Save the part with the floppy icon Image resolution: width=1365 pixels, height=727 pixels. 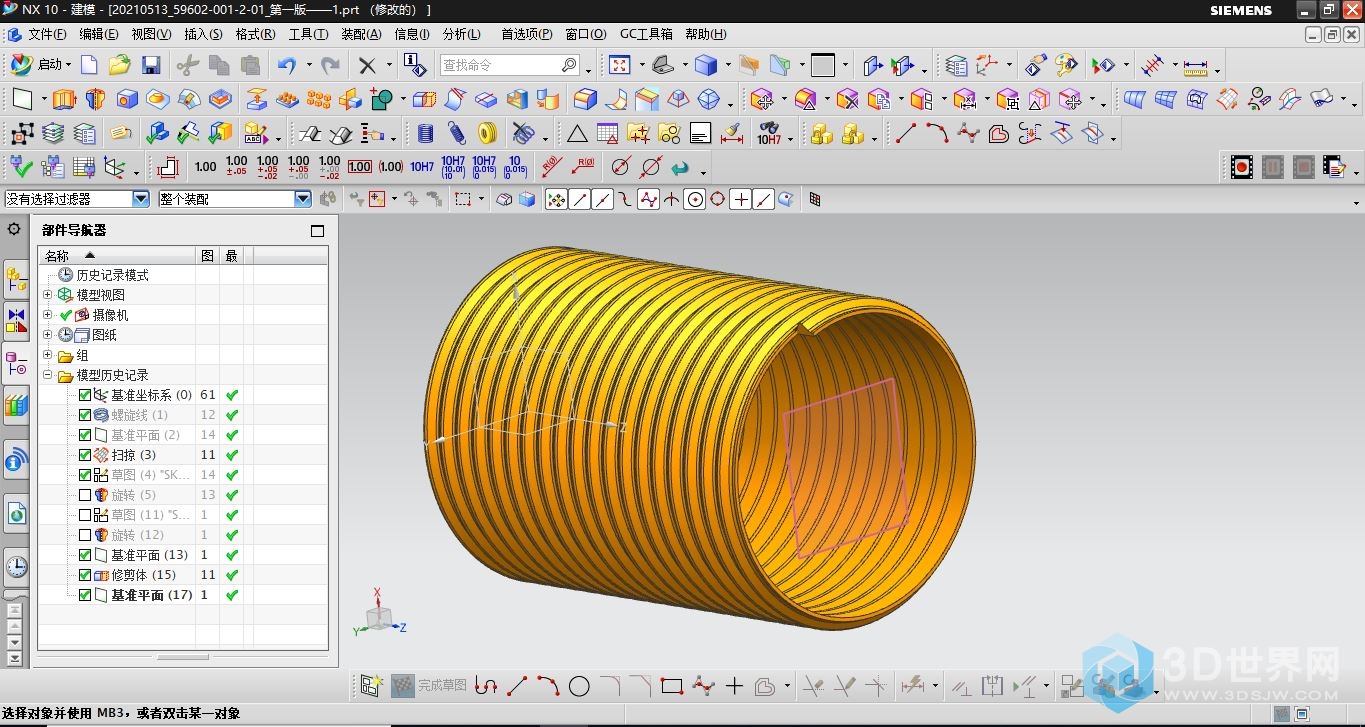click(x=151, y=66)
